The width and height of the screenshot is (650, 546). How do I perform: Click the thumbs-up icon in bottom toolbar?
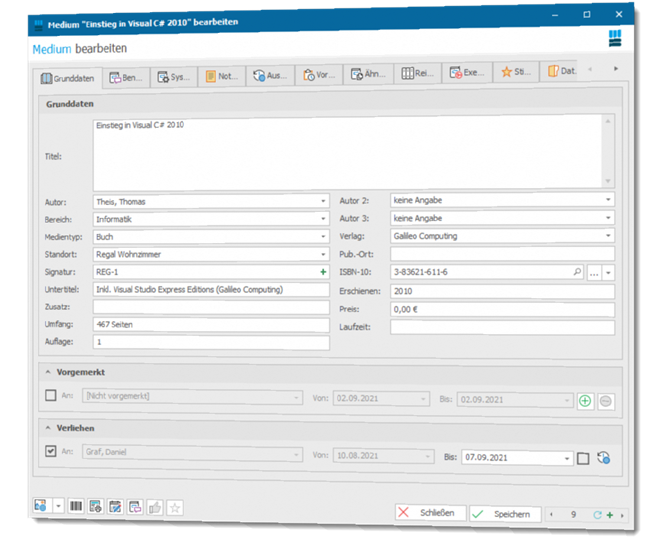click(x=155, y=508)
